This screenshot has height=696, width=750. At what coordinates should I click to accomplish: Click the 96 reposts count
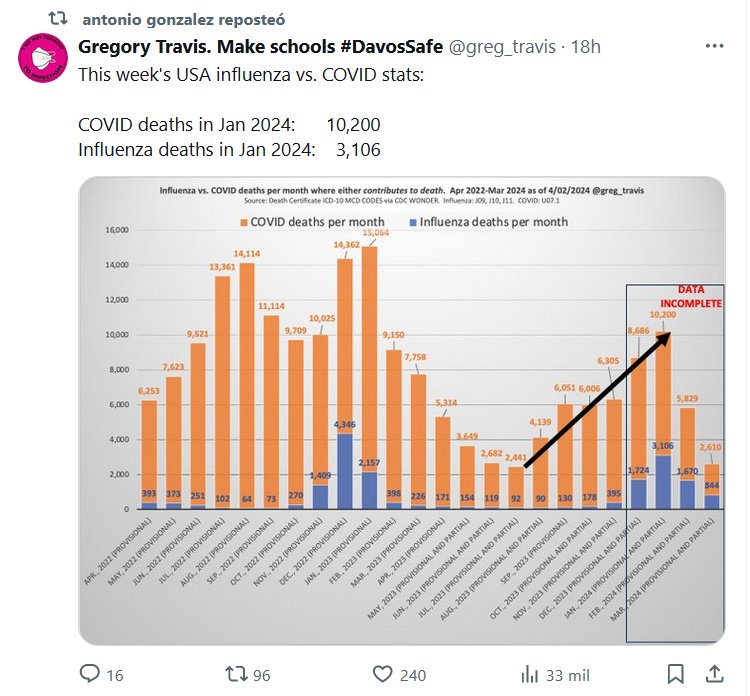click(x=261, y=675)
